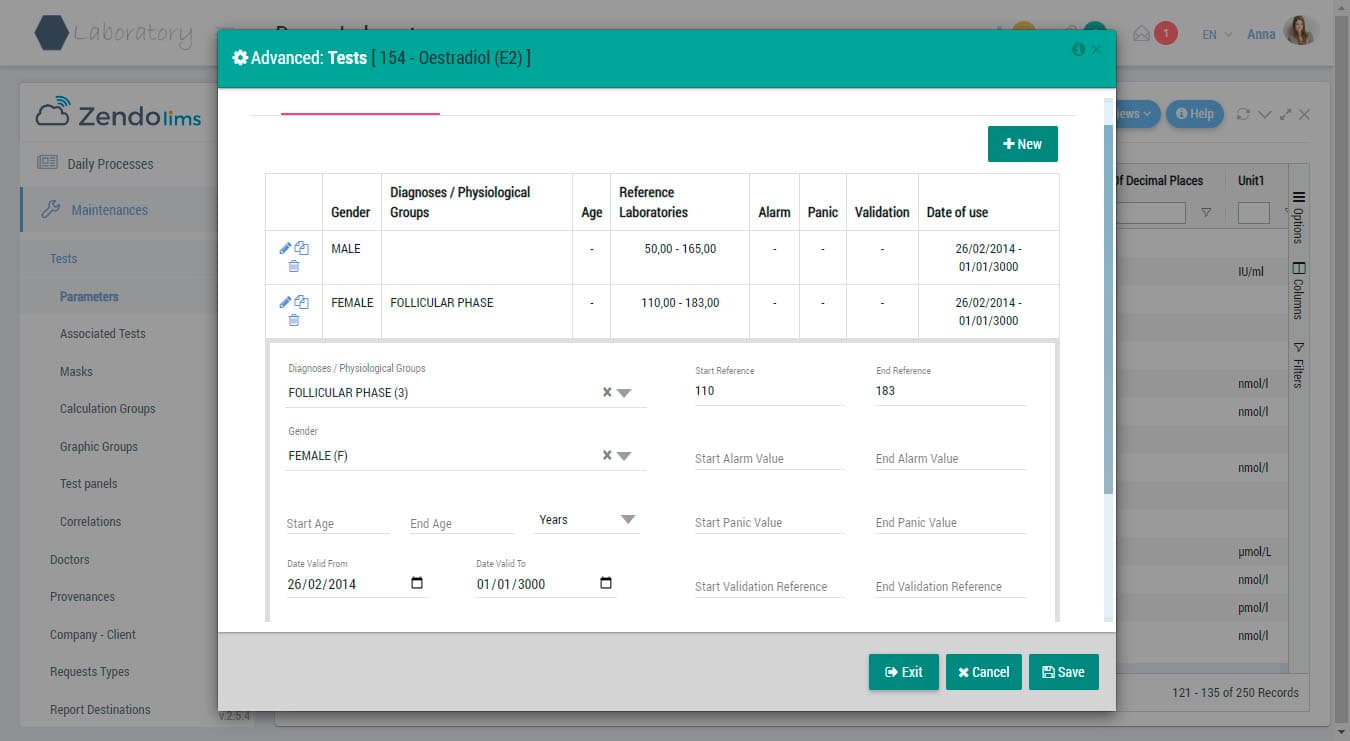
Task: Duplicate the MALE reference row with copy icon
Action: tap(301, 248)
